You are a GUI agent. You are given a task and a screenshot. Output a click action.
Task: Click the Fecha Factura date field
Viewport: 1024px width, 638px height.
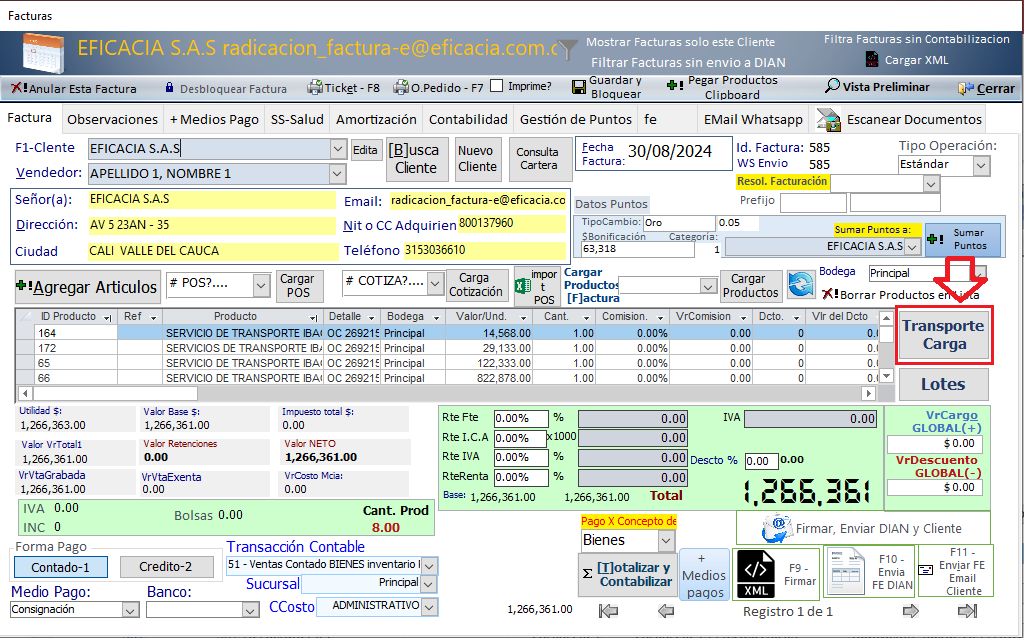pyautogui.click(x=678, y=152)
